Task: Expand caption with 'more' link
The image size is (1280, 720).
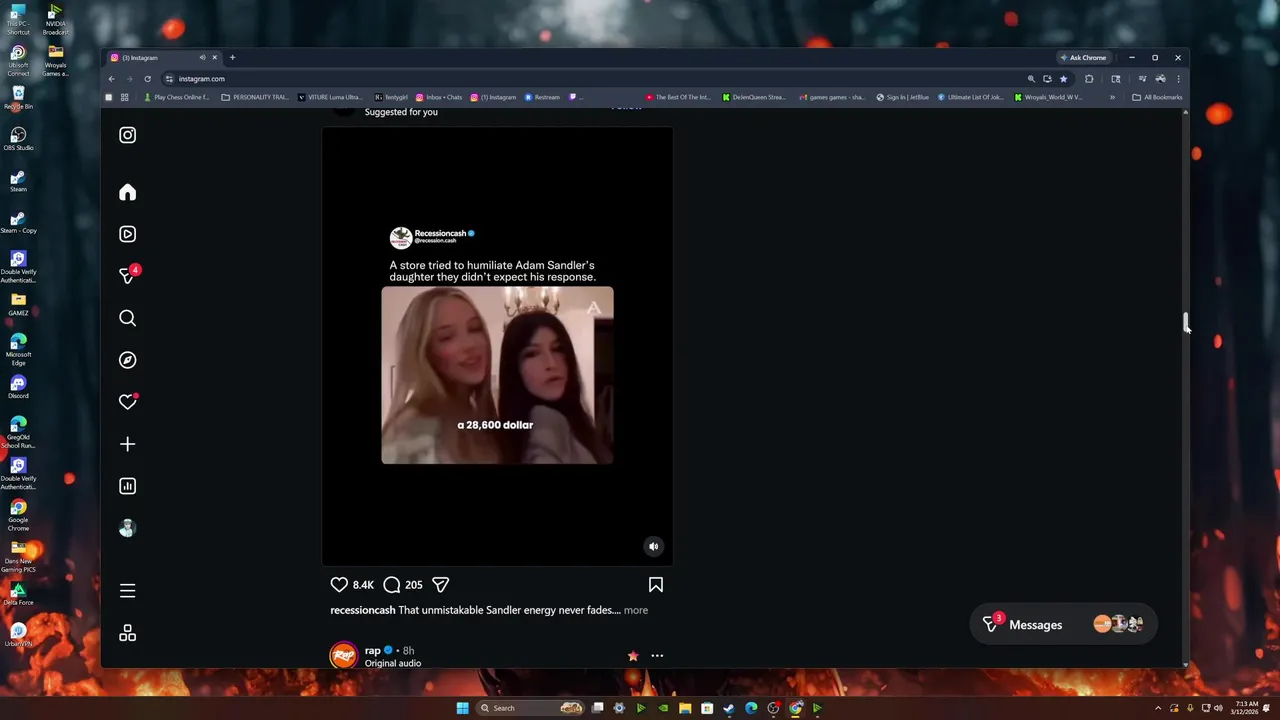Action: point(636,610)
